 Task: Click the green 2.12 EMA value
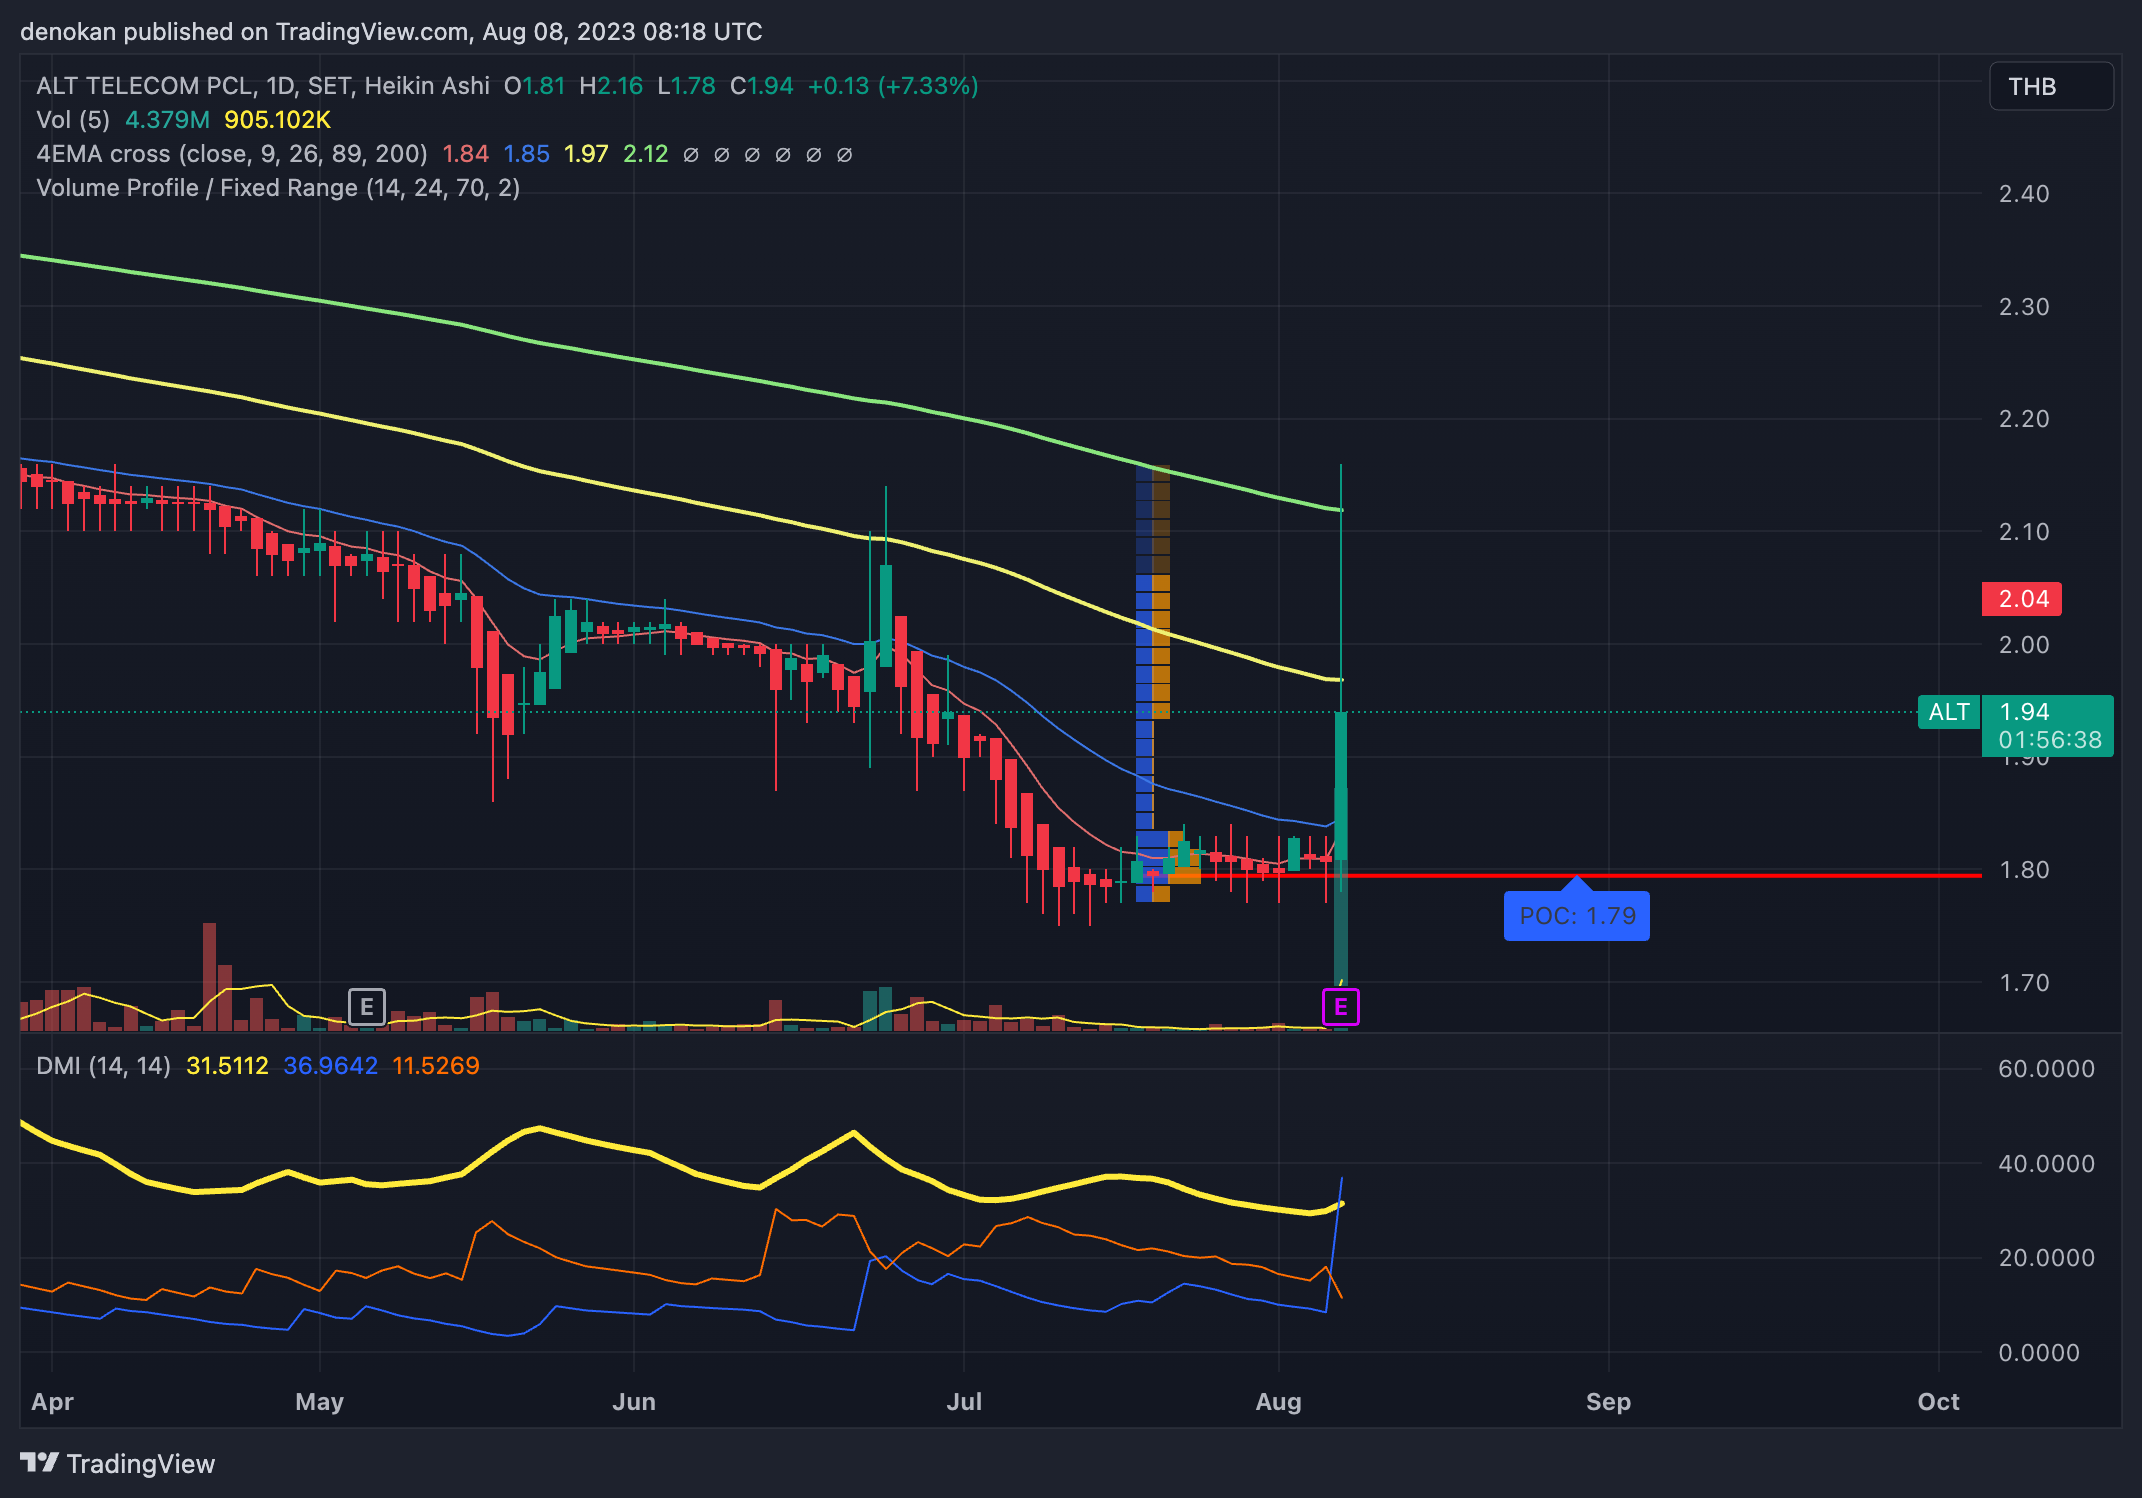pyautogui.click(x=645, y=154)
